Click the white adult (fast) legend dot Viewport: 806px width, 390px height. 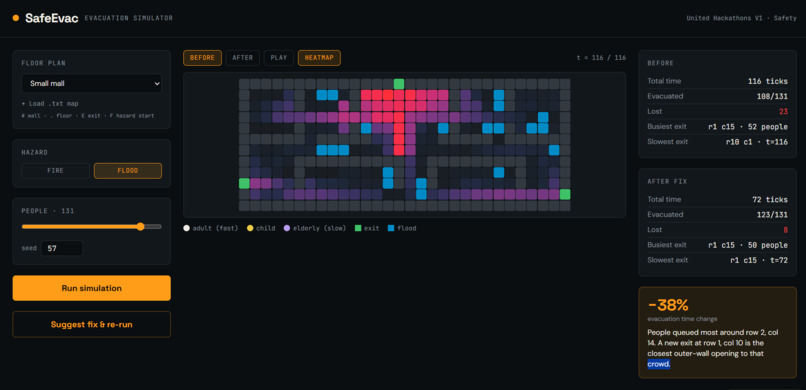[187, 228]
